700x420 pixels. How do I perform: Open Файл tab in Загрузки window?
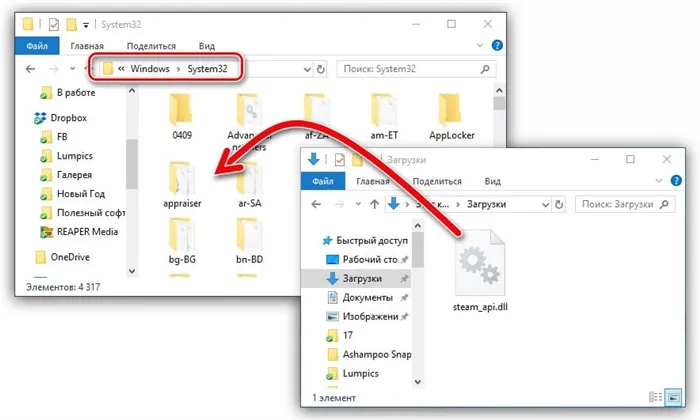(x=323, y=181)
